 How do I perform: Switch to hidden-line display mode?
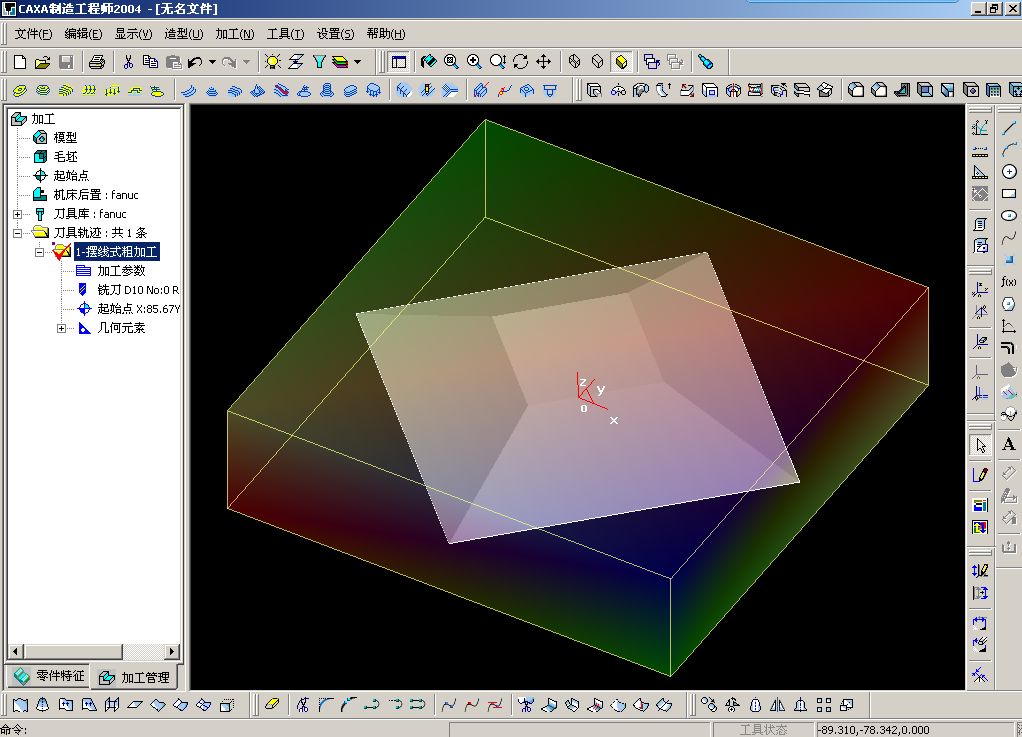point(598,62)
